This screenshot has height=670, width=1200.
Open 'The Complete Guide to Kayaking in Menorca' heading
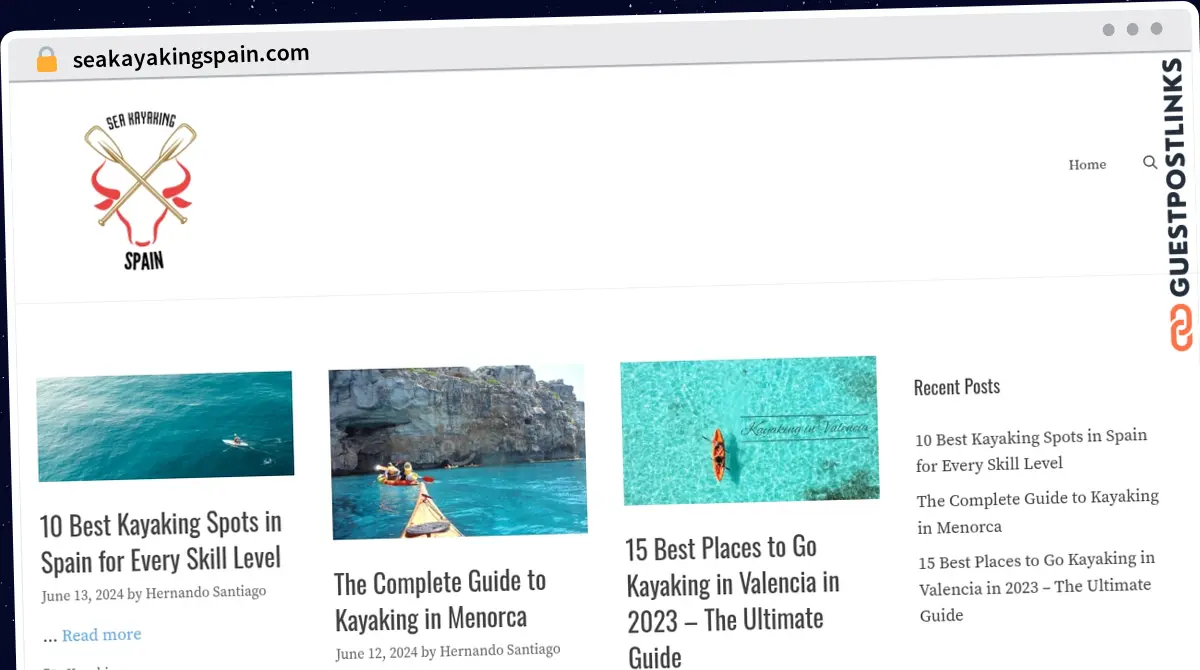(440, 600)
